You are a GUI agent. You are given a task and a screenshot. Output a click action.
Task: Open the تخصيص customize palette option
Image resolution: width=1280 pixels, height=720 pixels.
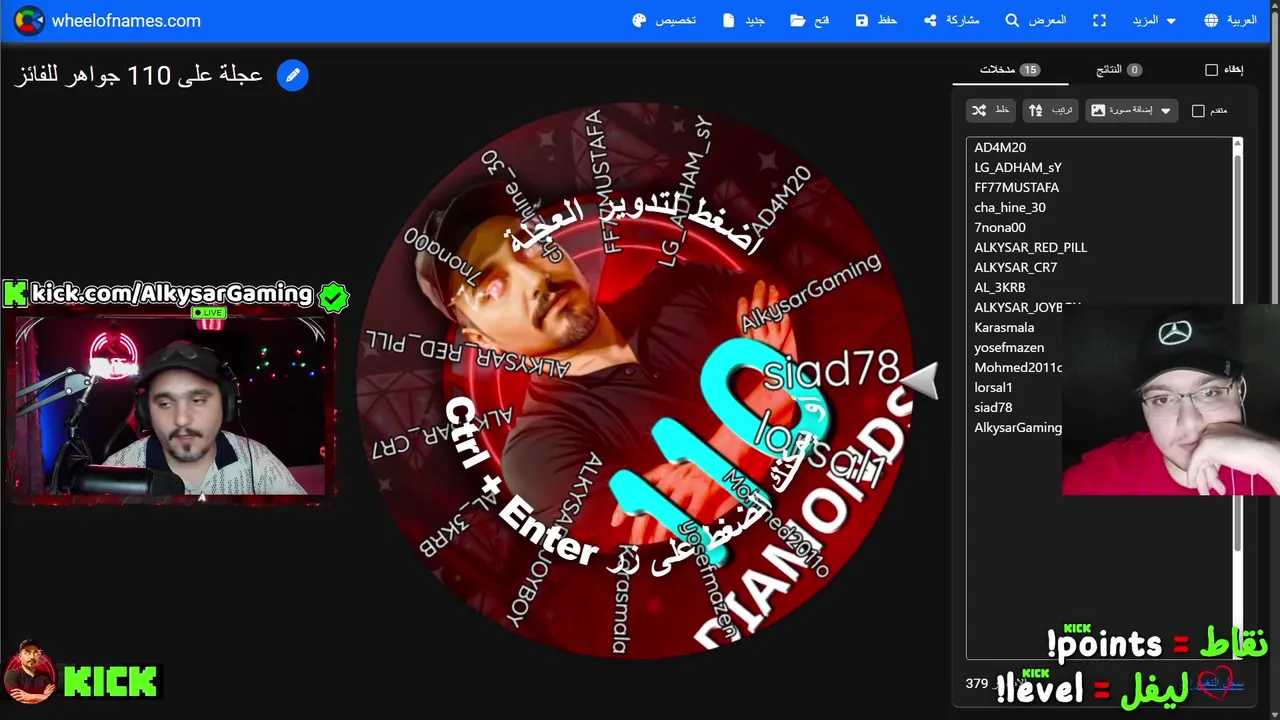point(664,20)
